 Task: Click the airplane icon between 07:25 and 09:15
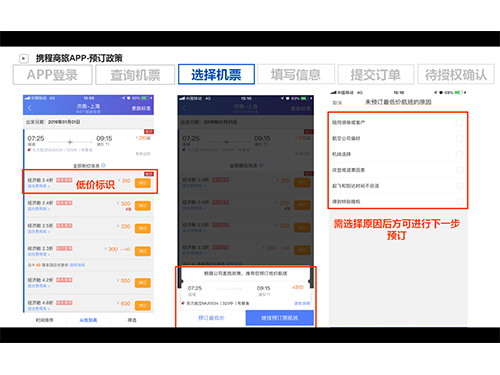point(70,142)
